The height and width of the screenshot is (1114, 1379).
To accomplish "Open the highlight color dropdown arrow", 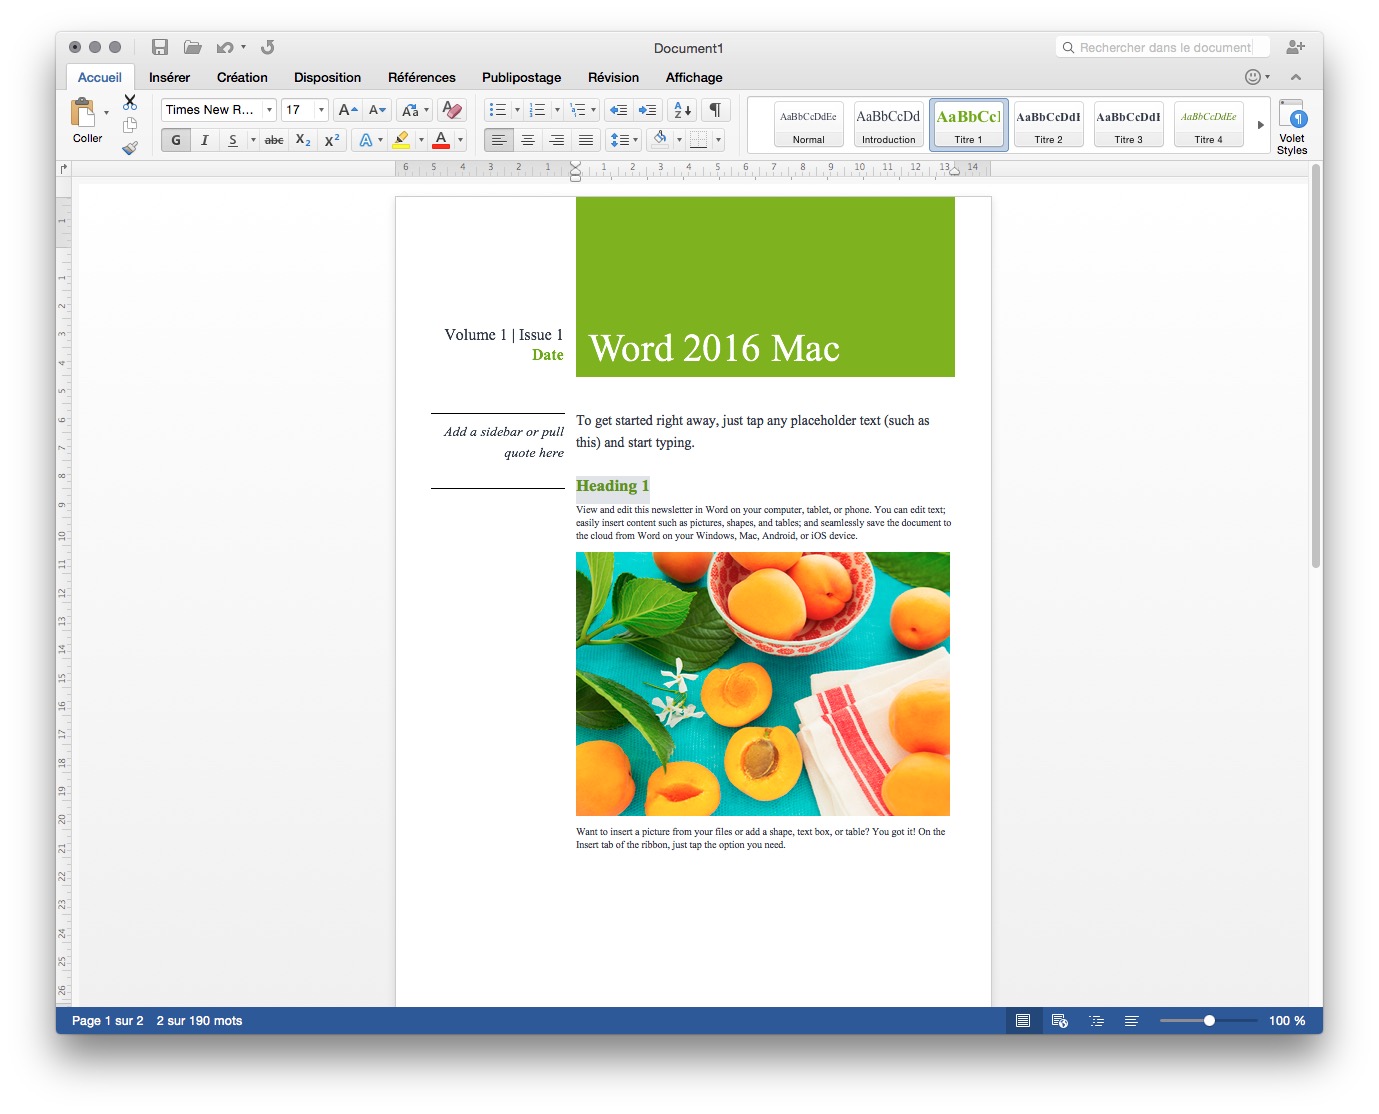I will (421, 140).
